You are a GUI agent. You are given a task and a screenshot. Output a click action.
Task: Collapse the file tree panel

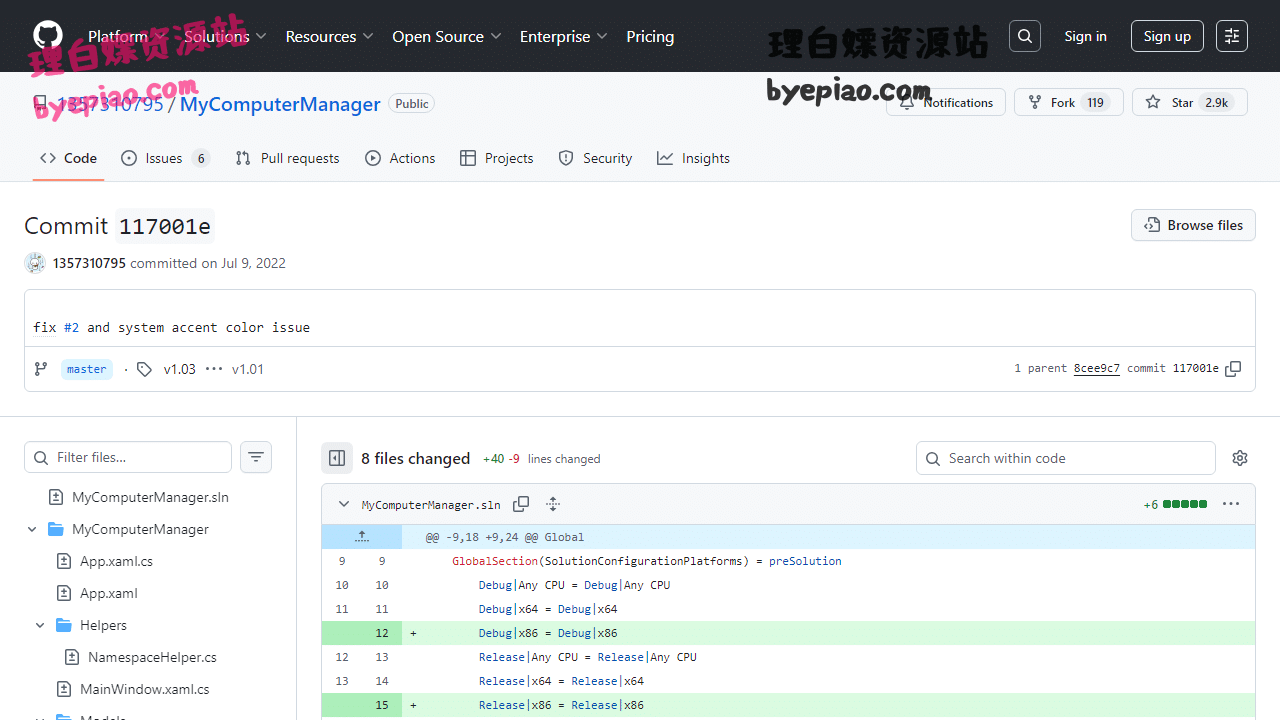pos(337,458)
